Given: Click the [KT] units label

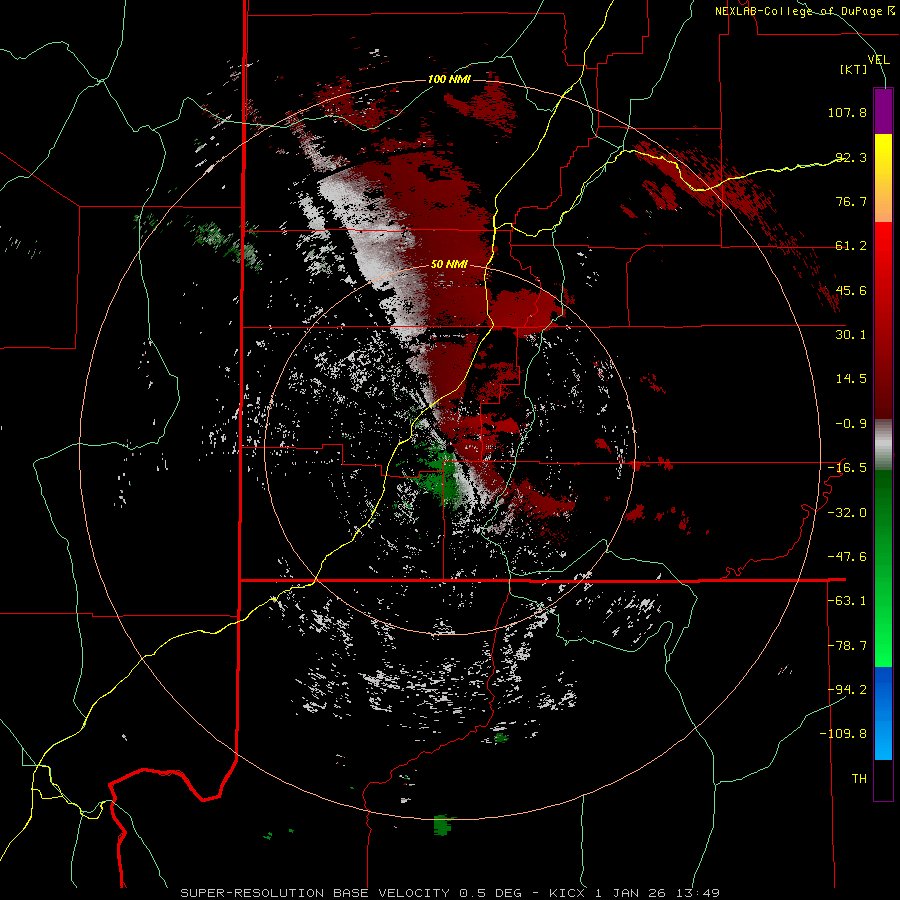Looking at the screenshot, I should click(x=854, y=69).
